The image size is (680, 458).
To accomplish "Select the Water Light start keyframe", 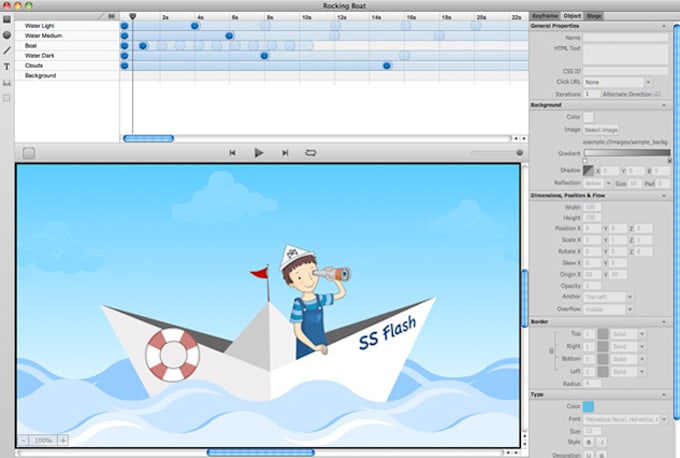I will pos(124,26).
